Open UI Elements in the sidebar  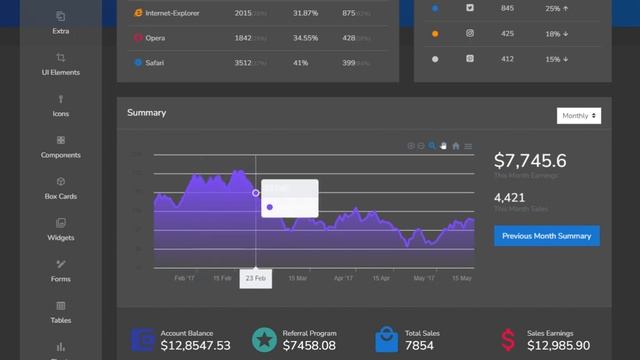click(x=60, y=64)
